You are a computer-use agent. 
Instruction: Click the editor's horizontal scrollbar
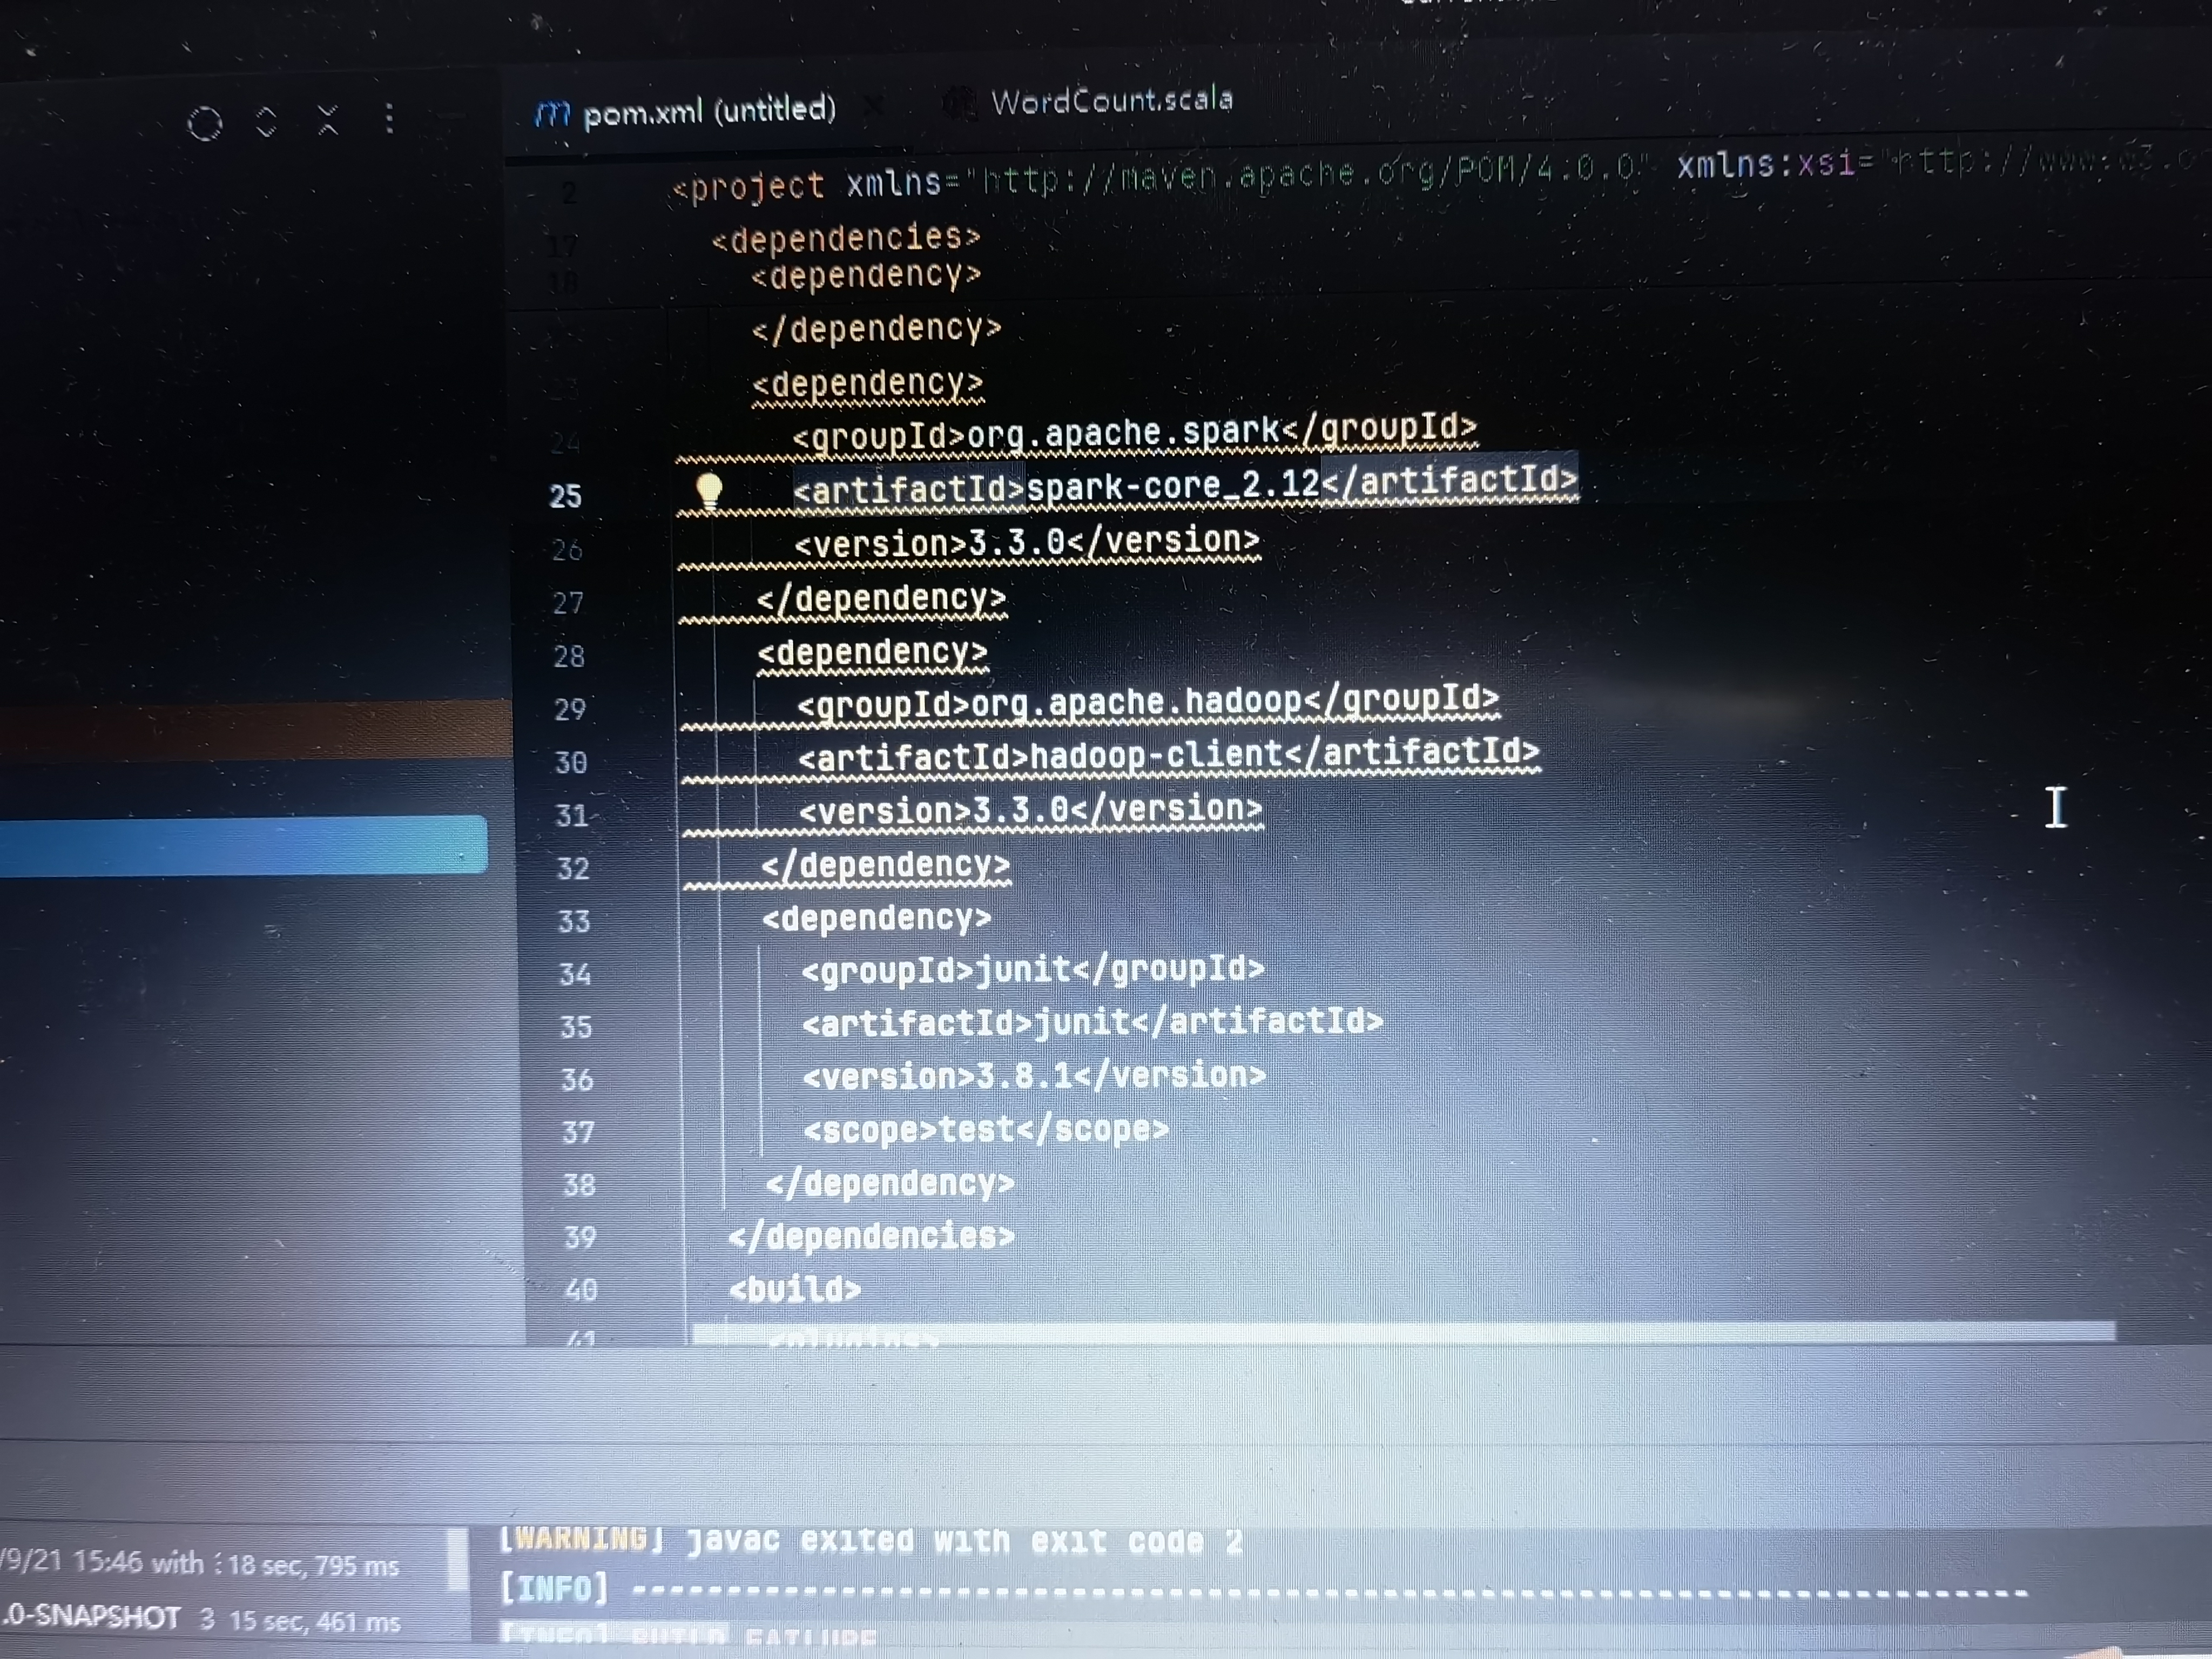coord(1400,1331)
